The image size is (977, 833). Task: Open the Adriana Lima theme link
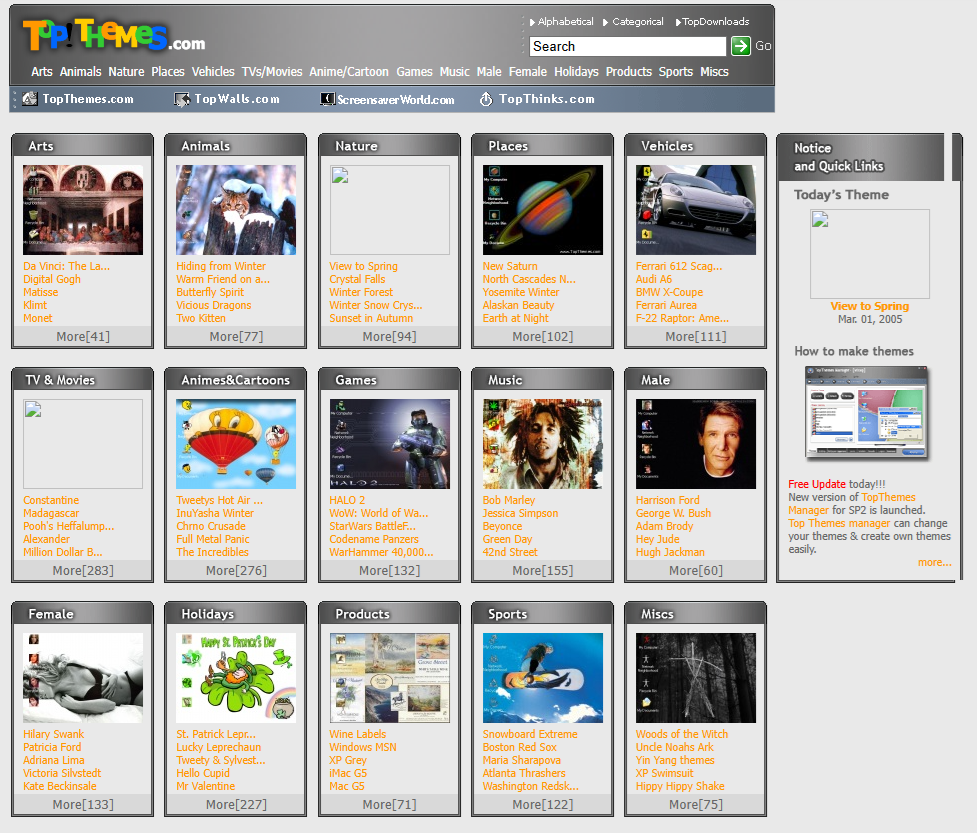point(54,761)
